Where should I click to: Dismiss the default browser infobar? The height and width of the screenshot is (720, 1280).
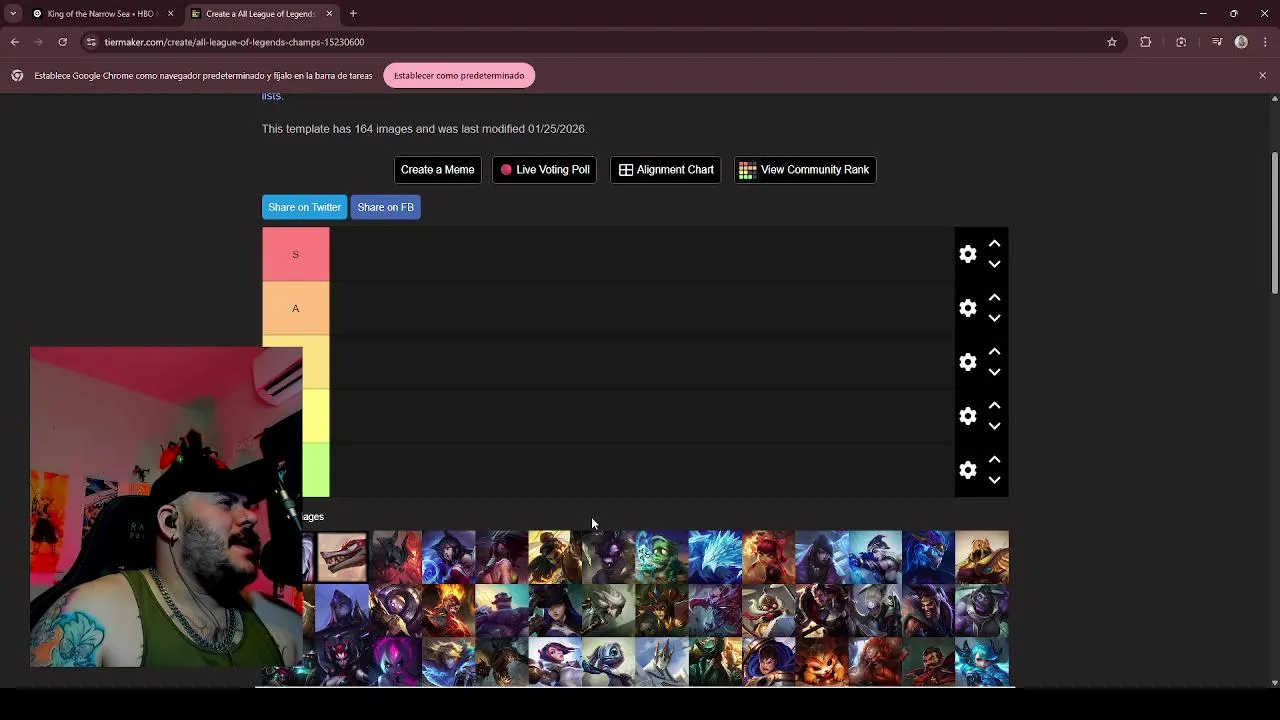tap(1262, 76)
